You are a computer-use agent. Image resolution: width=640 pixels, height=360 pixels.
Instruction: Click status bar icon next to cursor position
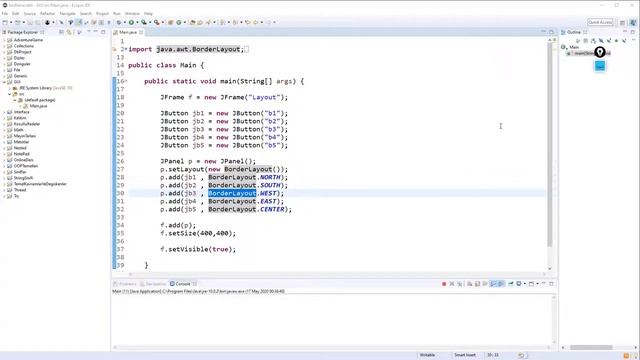click(521, 355)
